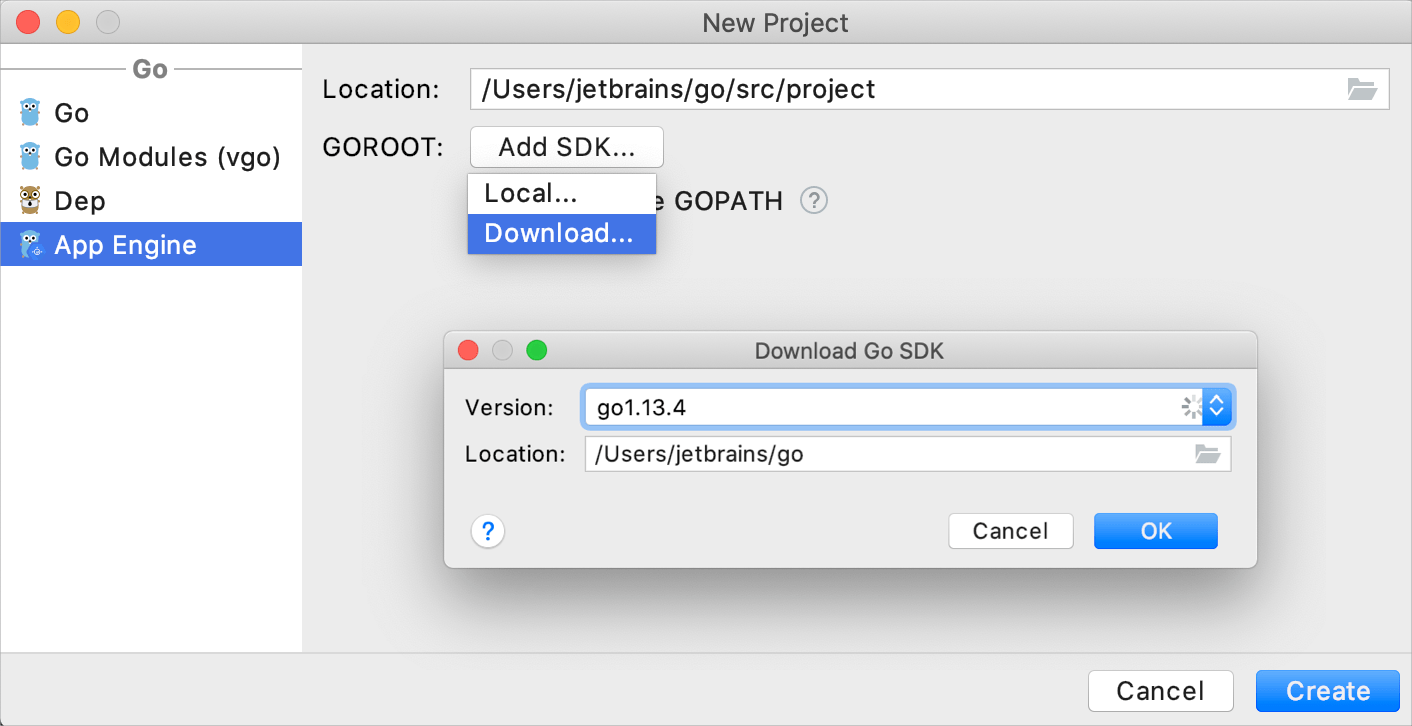Viewport: 1412px width, 726px height.
Task: Click the Create button
Action: [1328, 691]
